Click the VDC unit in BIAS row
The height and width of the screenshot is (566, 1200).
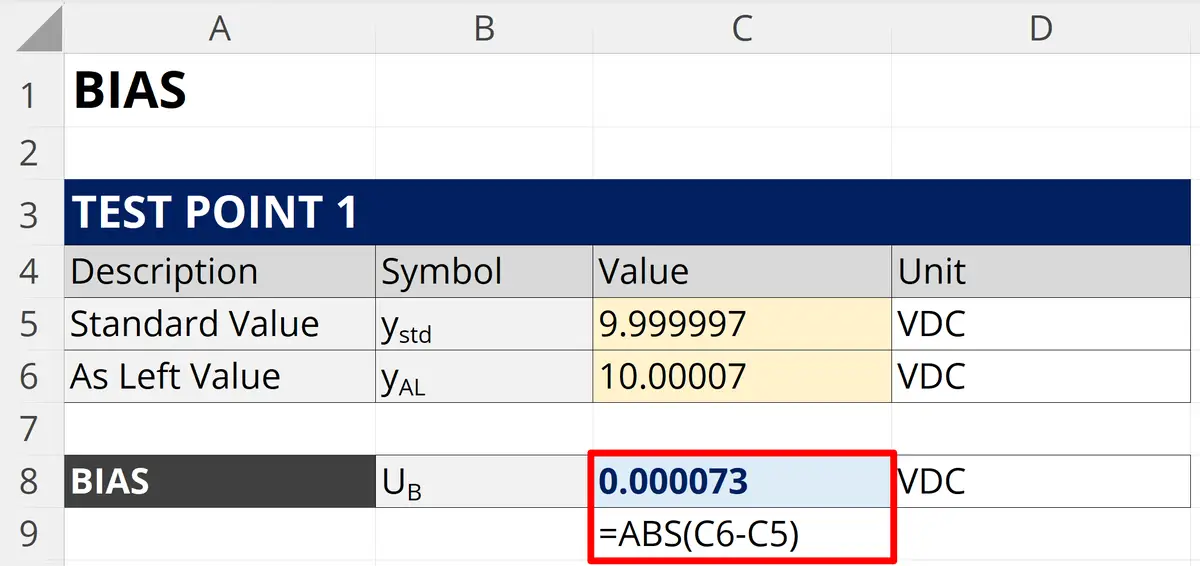point(1041,481)
